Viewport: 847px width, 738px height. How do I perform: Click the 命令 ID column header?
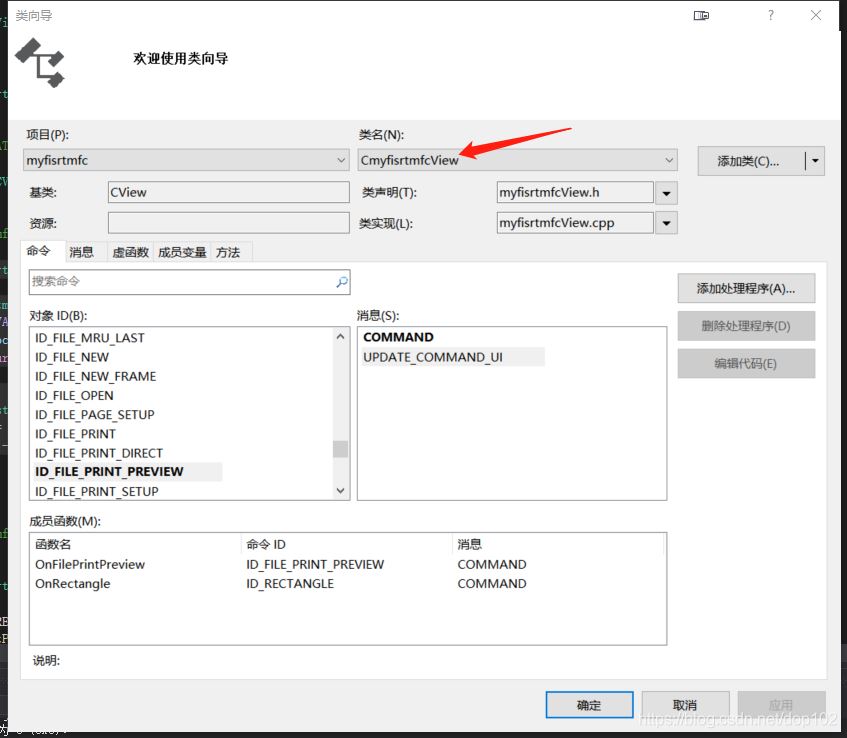[x=346, y=545]
